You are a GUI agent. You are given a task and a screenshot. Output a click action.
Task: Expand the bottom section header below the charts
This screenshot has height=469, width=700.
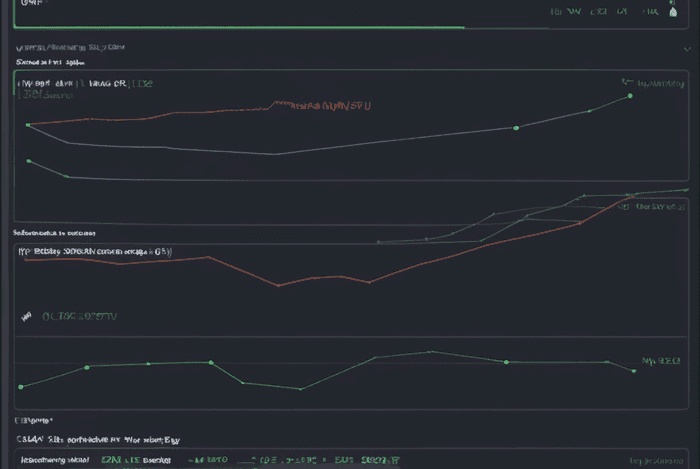[x=34, y=421]
